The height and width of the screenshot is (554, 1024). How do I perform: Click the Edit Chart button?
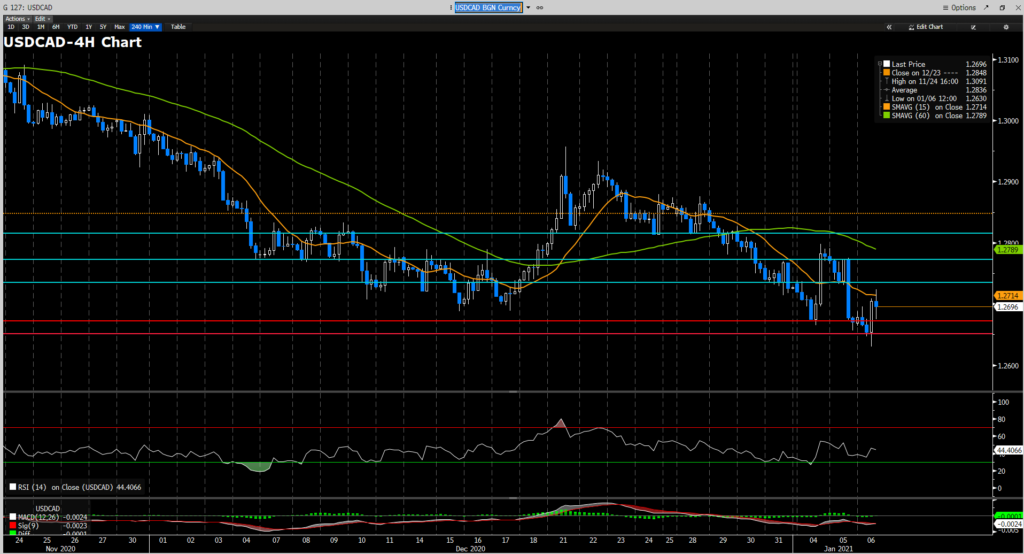tap(925, 27)
